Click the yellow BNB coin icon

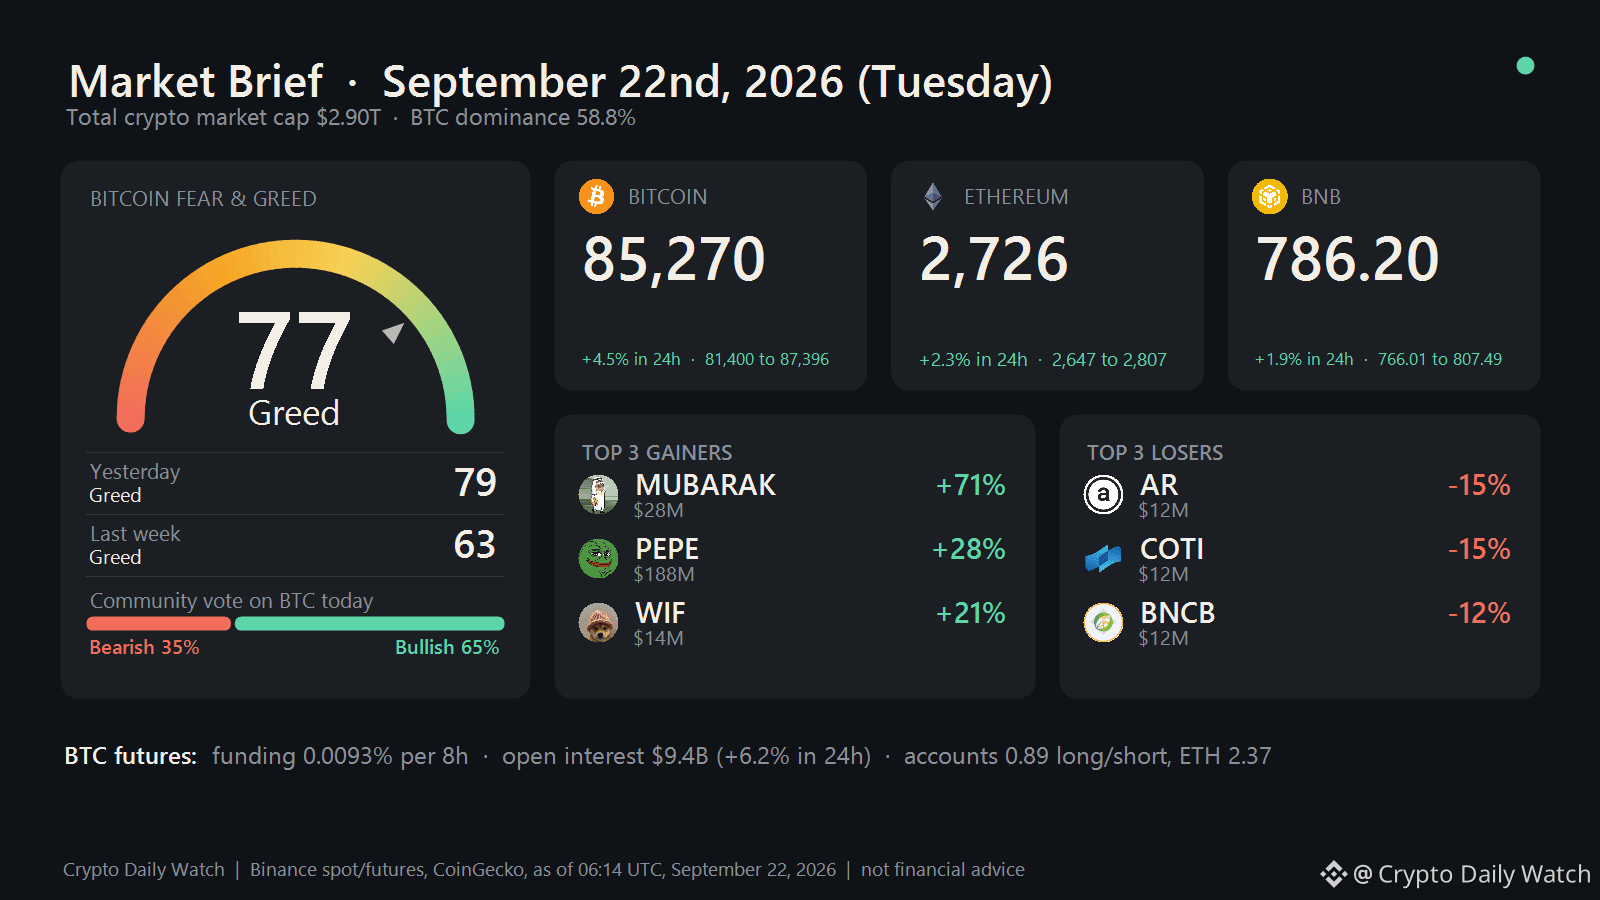click(1270, 196)
